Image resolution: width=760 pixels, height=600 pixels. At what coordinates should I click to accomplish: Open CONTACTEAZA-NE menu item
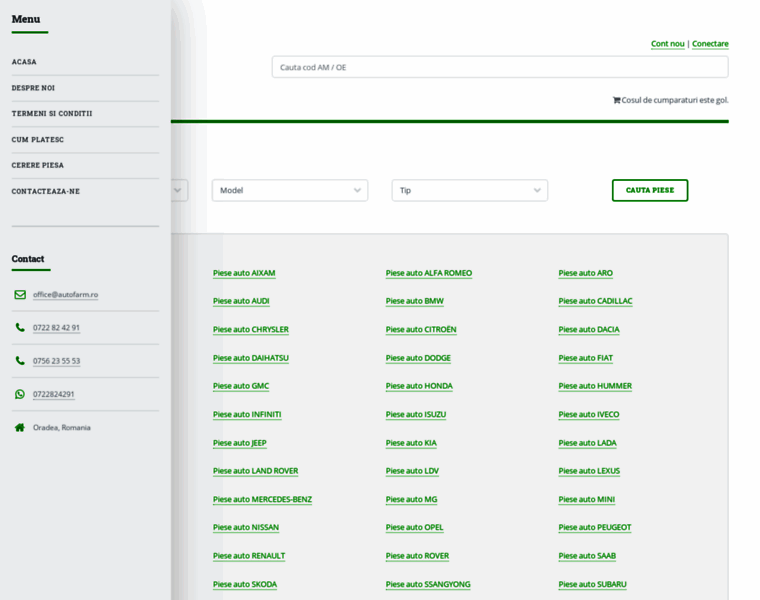pos(46,191)
